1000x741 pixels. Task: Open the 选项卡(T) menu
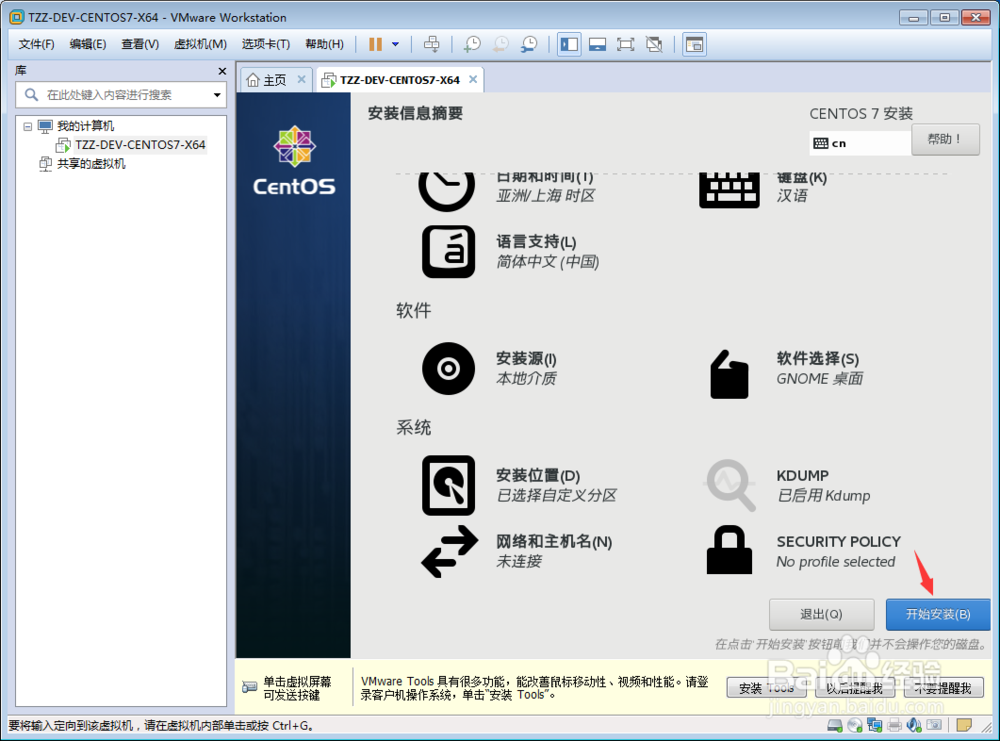click(x=266, y=44)
